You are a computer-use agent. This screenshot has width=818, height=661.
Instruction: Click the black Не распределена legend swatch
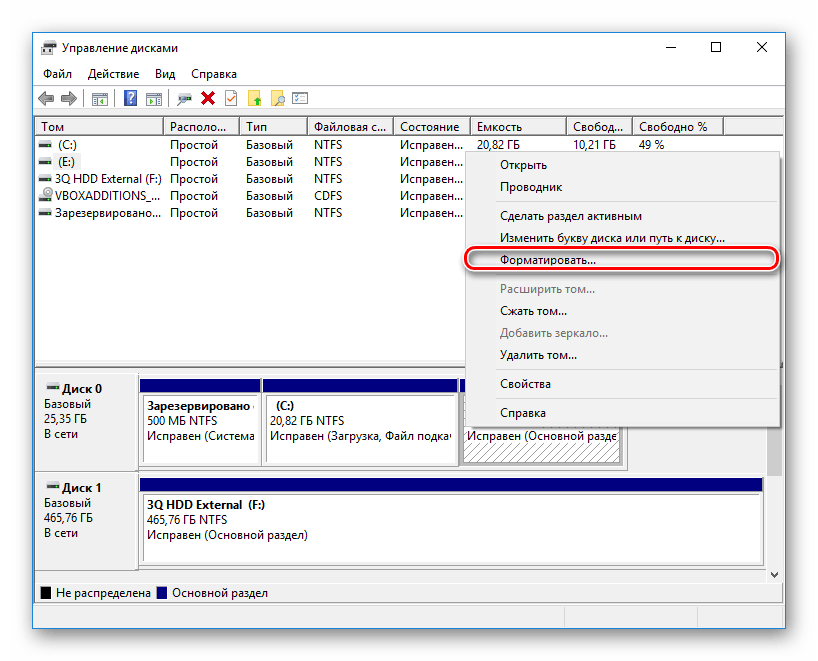pos(46,593)
